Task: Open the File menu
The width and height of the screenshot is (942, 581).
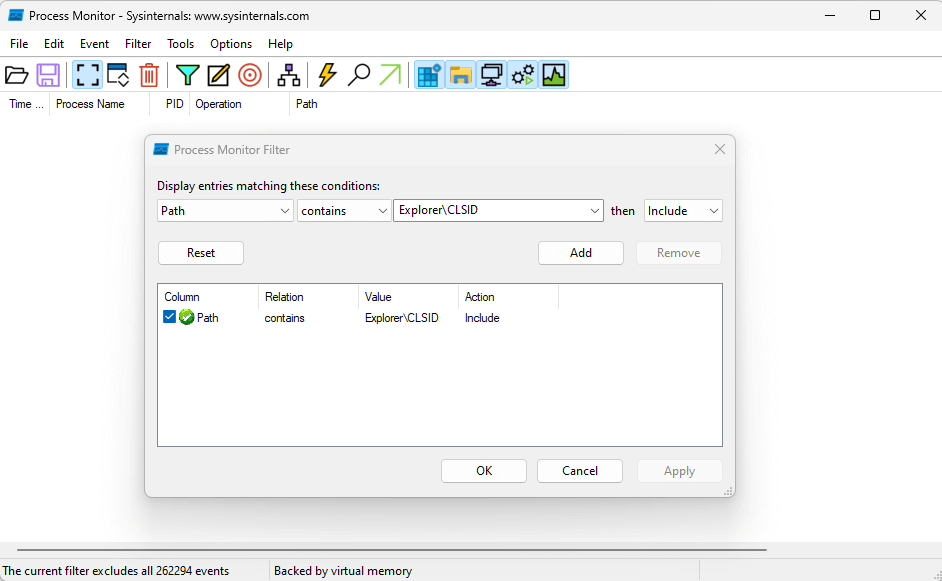Action: [19, 44]
